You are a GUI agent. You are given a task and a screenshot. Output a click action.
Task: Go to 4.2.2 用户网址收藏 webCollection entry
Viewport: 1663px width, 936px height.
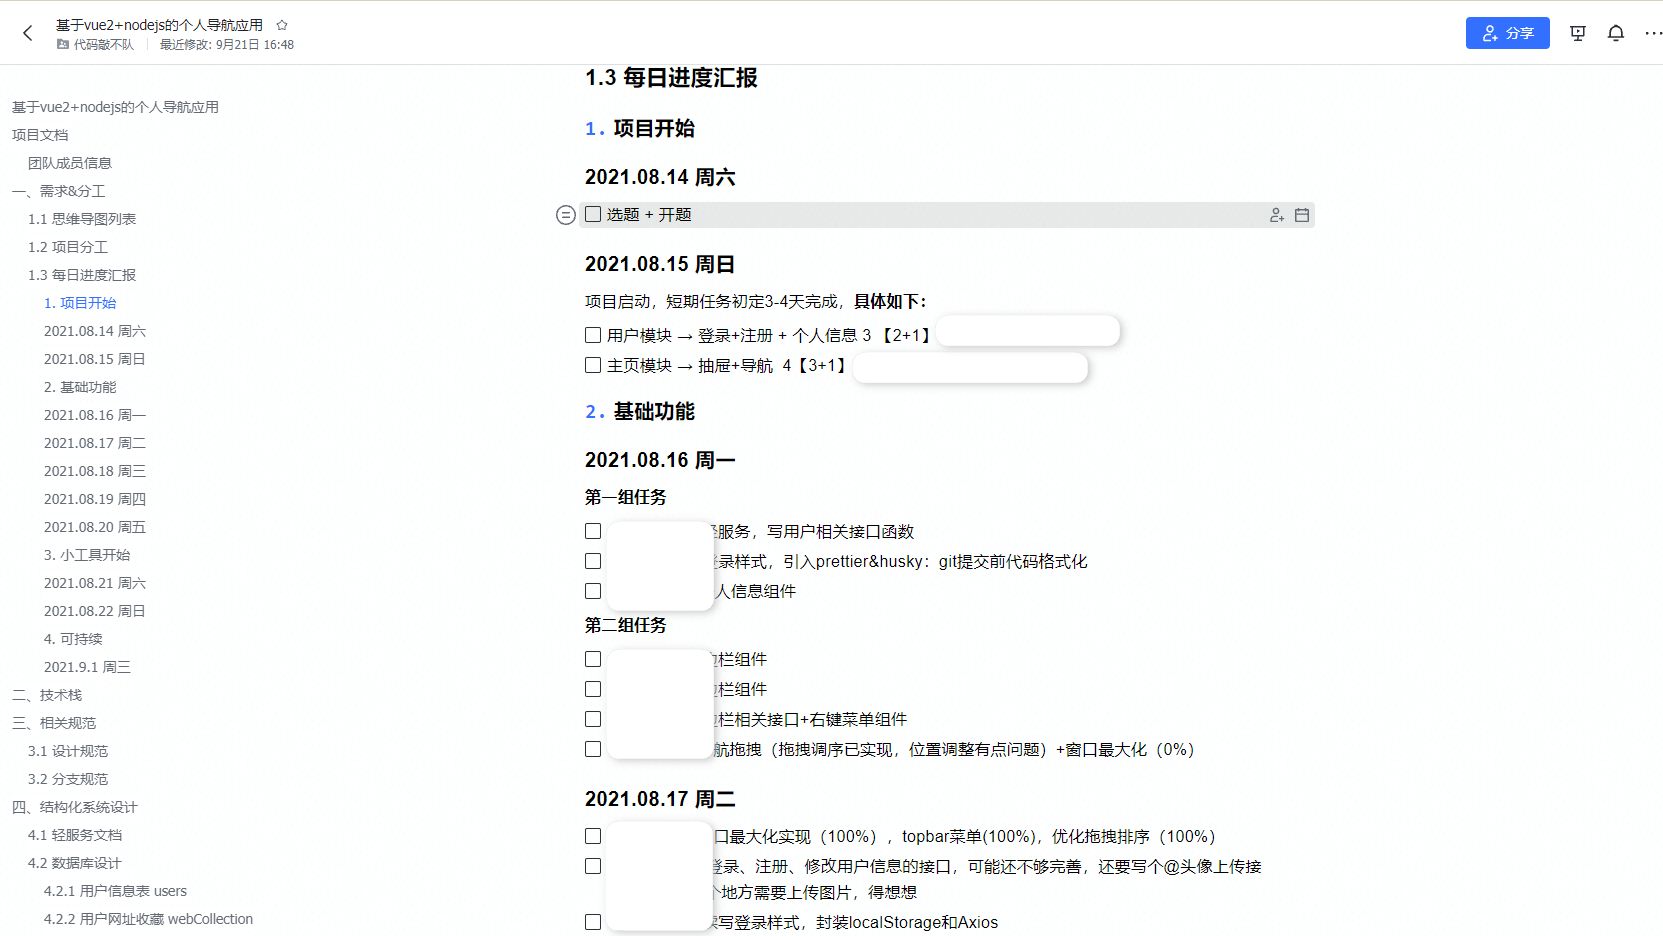[148, 919]
